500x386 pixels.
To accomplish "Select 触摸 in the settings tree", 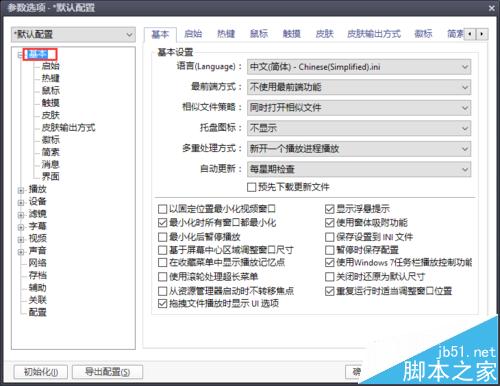I will tap(51, 103).
